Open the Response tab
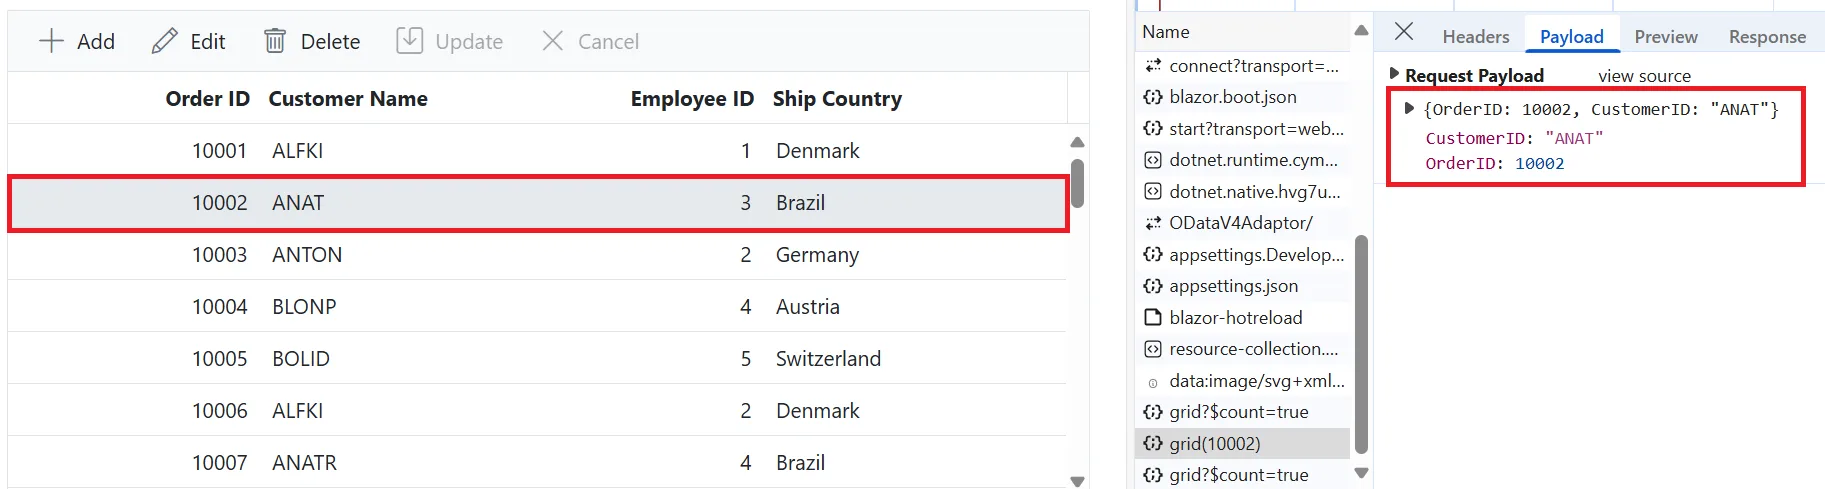This screenshot has height=489, width=1825. tap(1767, 37)
